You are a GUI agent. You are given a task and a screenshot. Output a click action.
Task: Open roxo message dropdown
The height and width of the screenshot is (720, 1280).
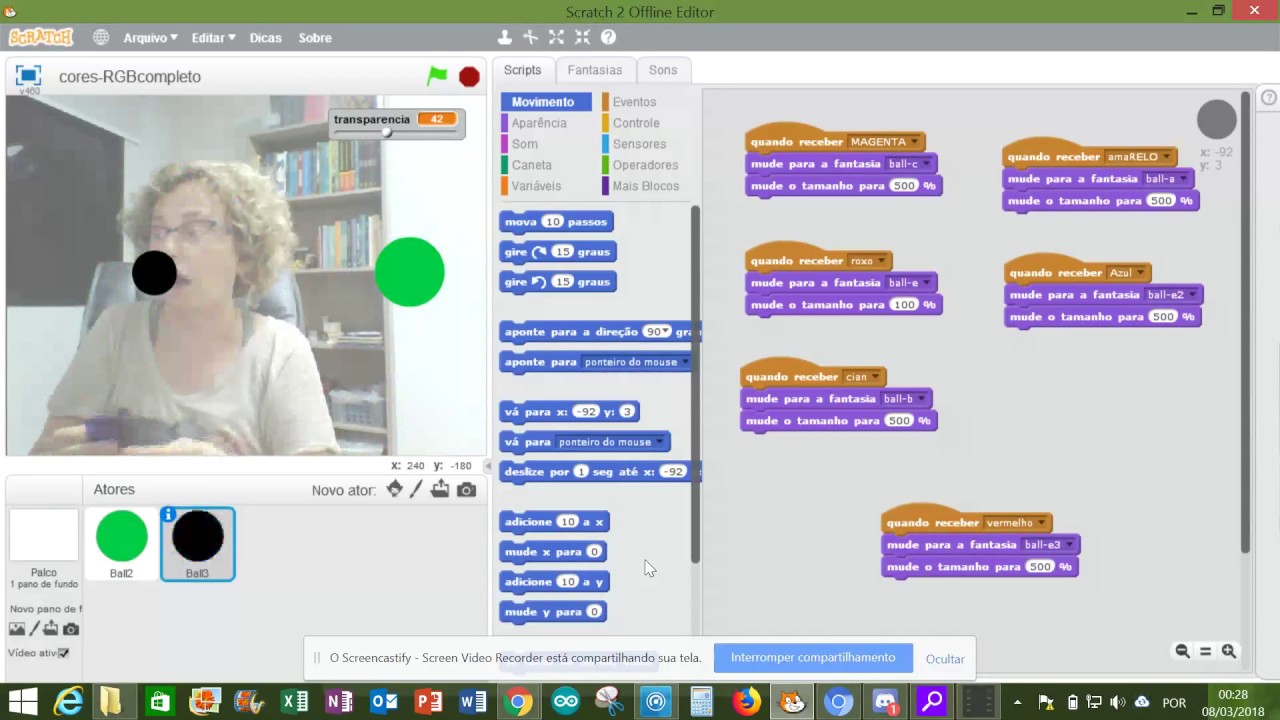[x=882, y=261]
